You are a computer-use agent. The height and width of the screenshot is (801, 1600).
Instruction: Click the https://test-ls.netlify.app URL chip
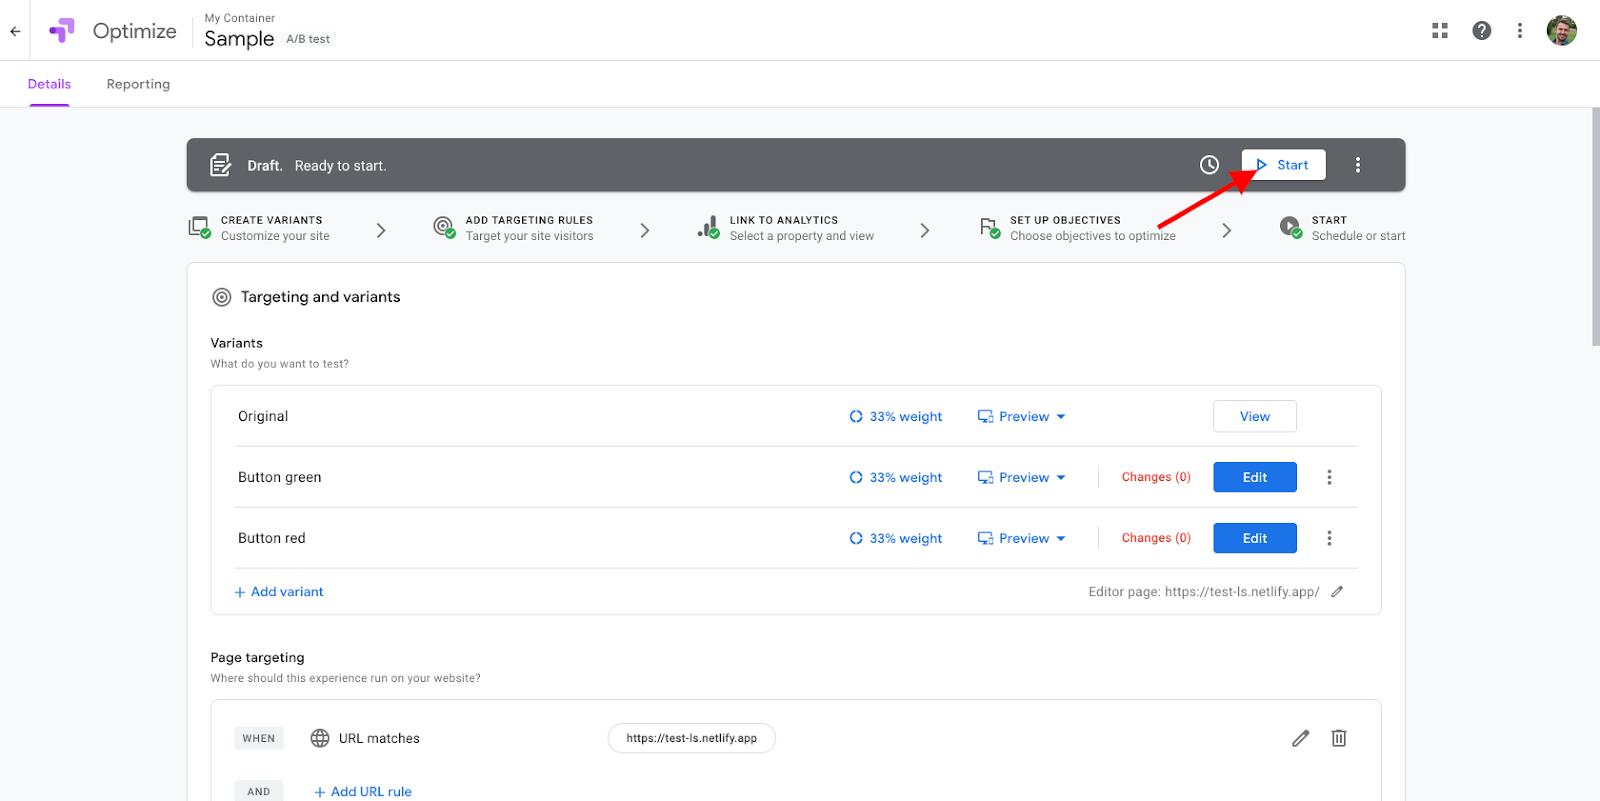click(692, 739)
